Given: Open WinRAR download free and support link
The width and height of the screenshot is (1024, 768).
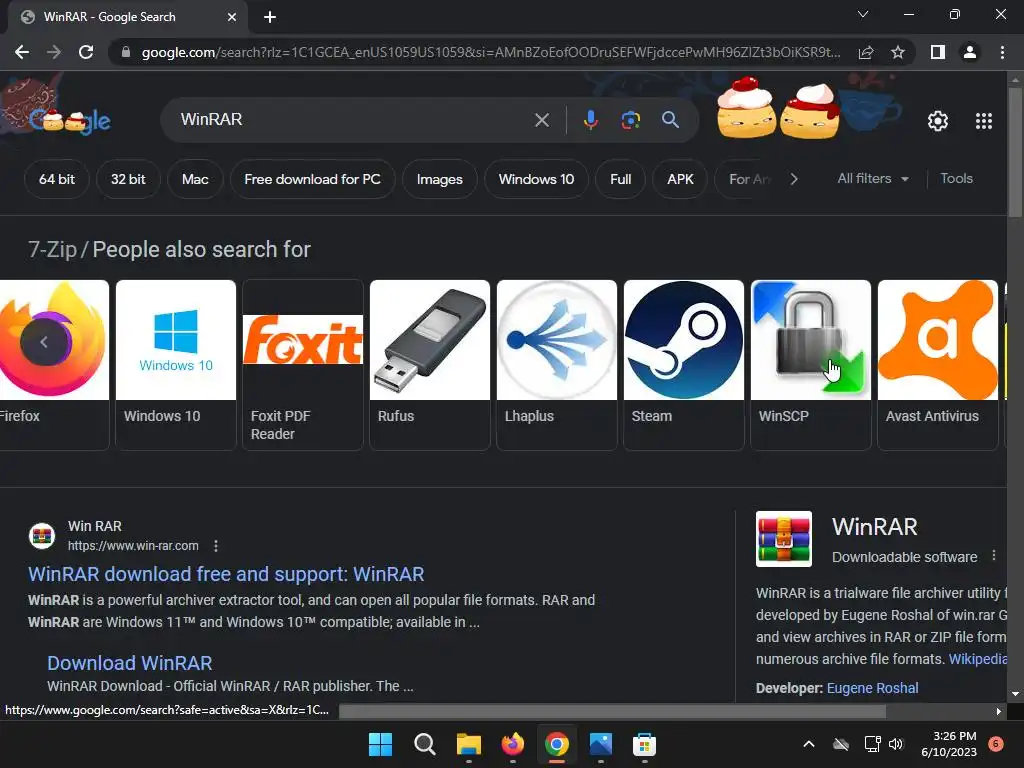Looking at the screenshot, I should 226,574.
